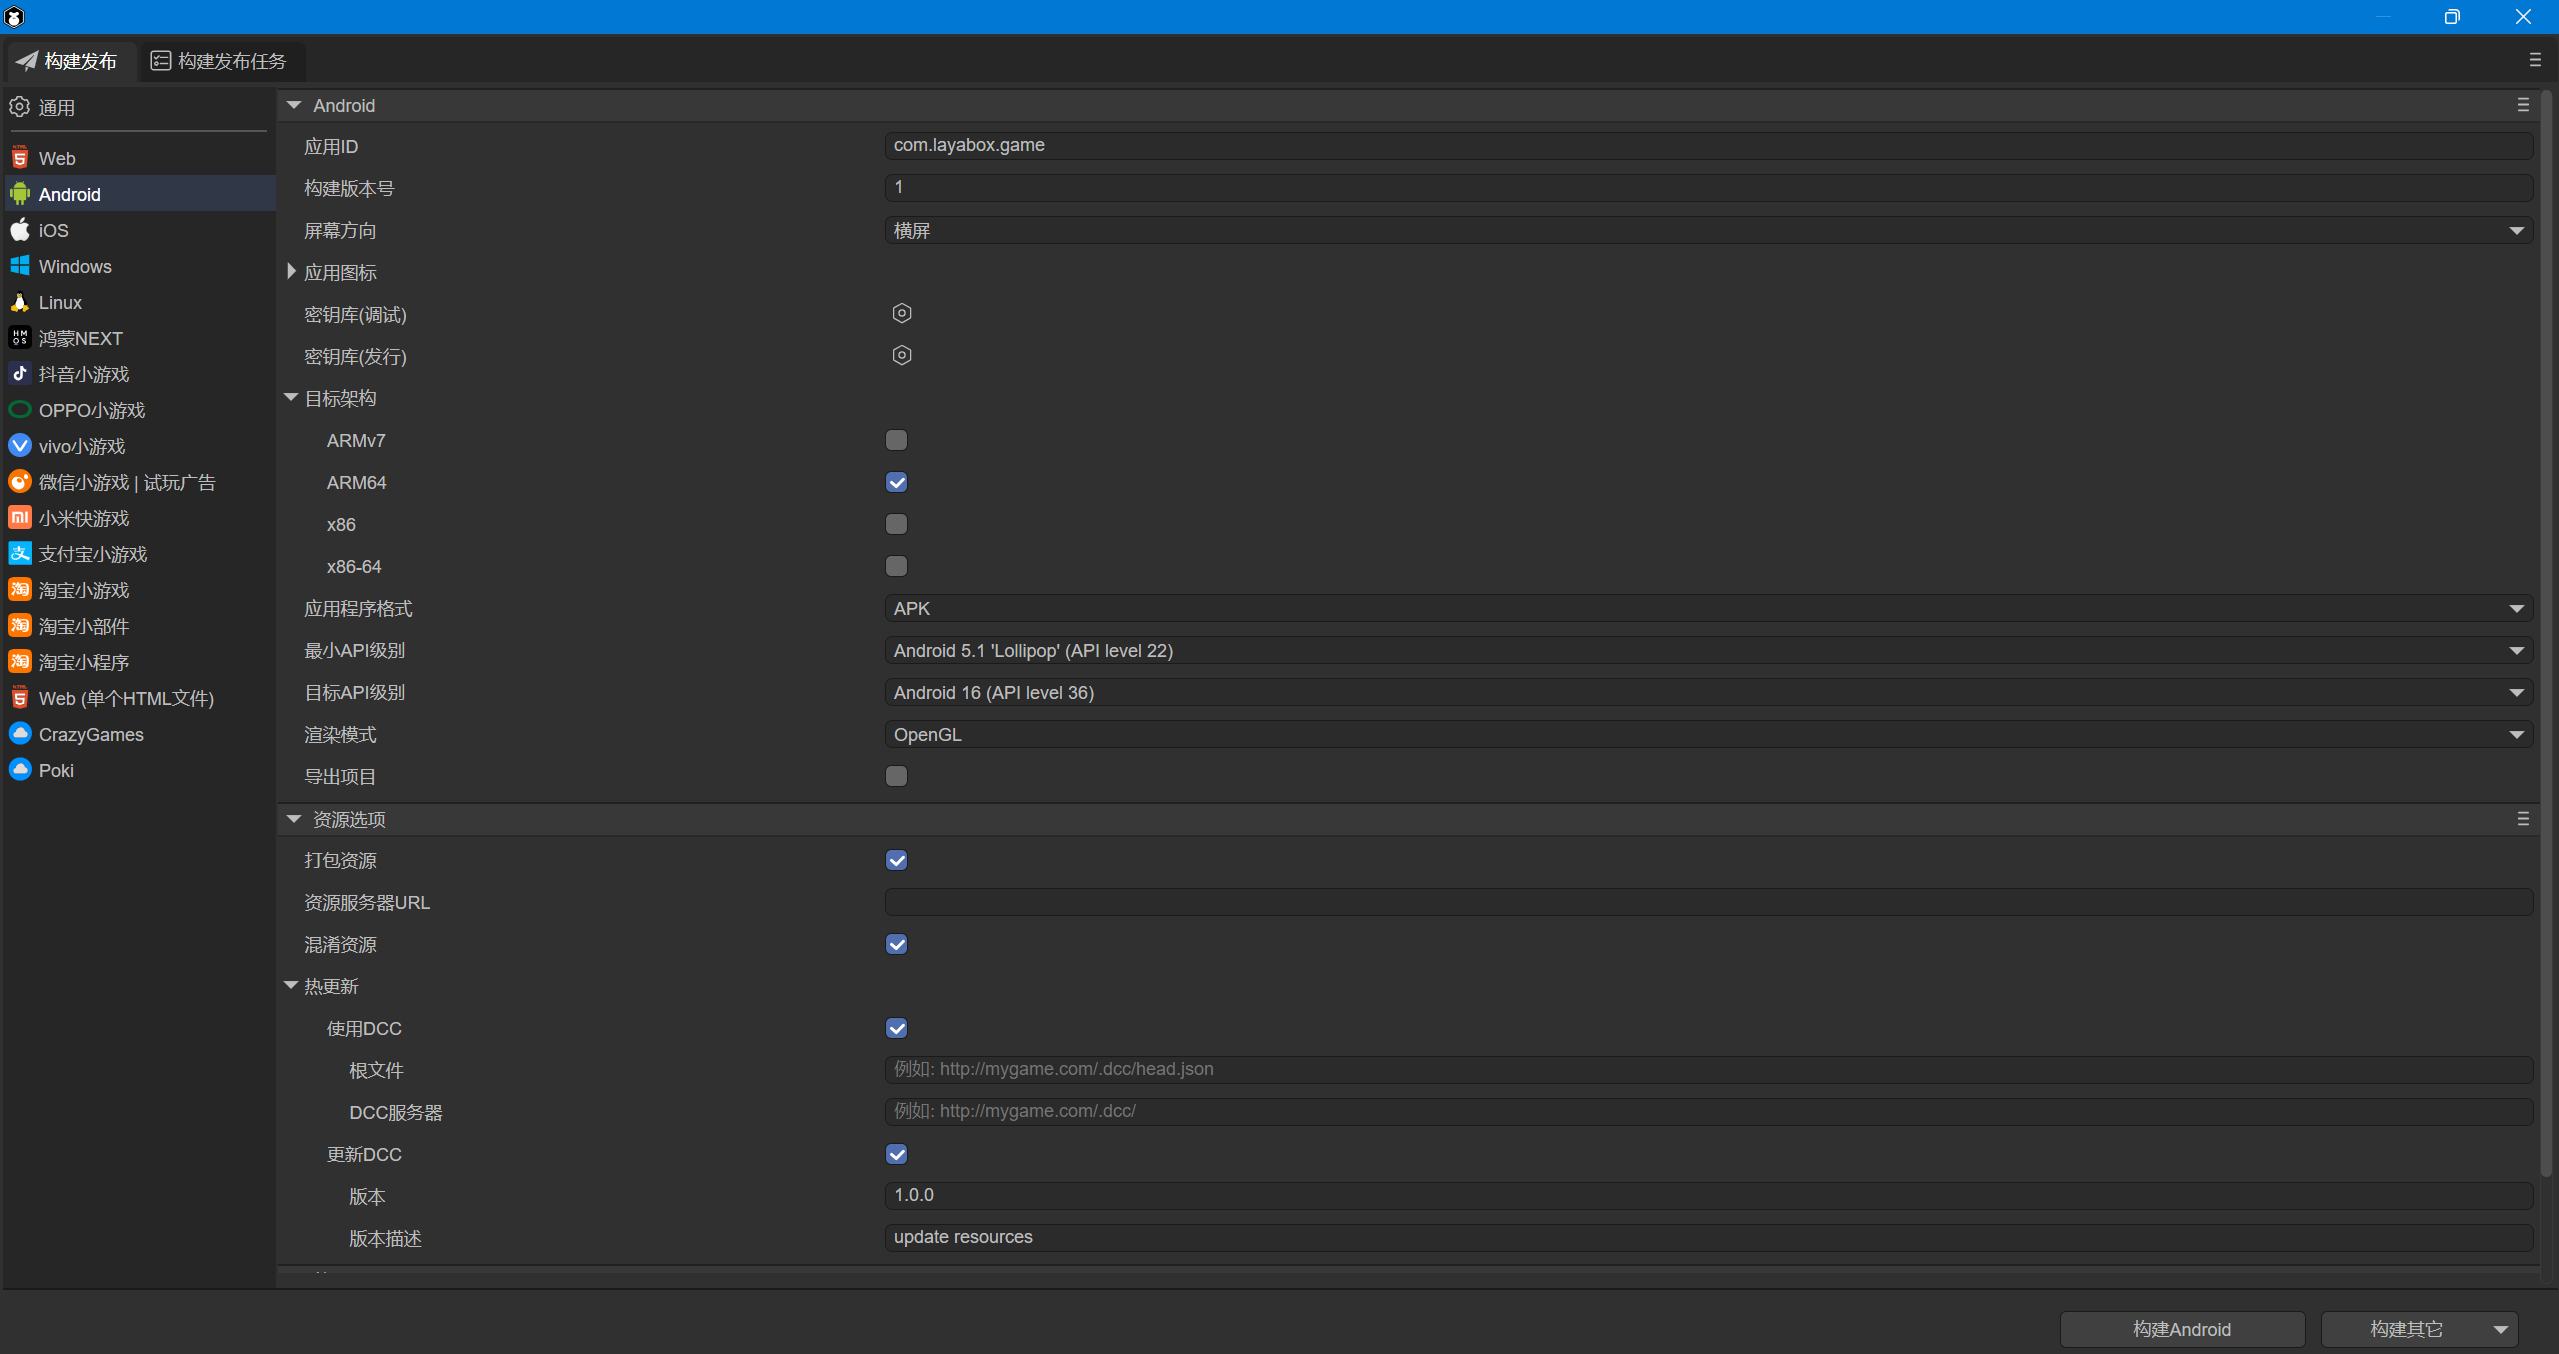Open the Android section hamburger menu icon

point(2523,105)
